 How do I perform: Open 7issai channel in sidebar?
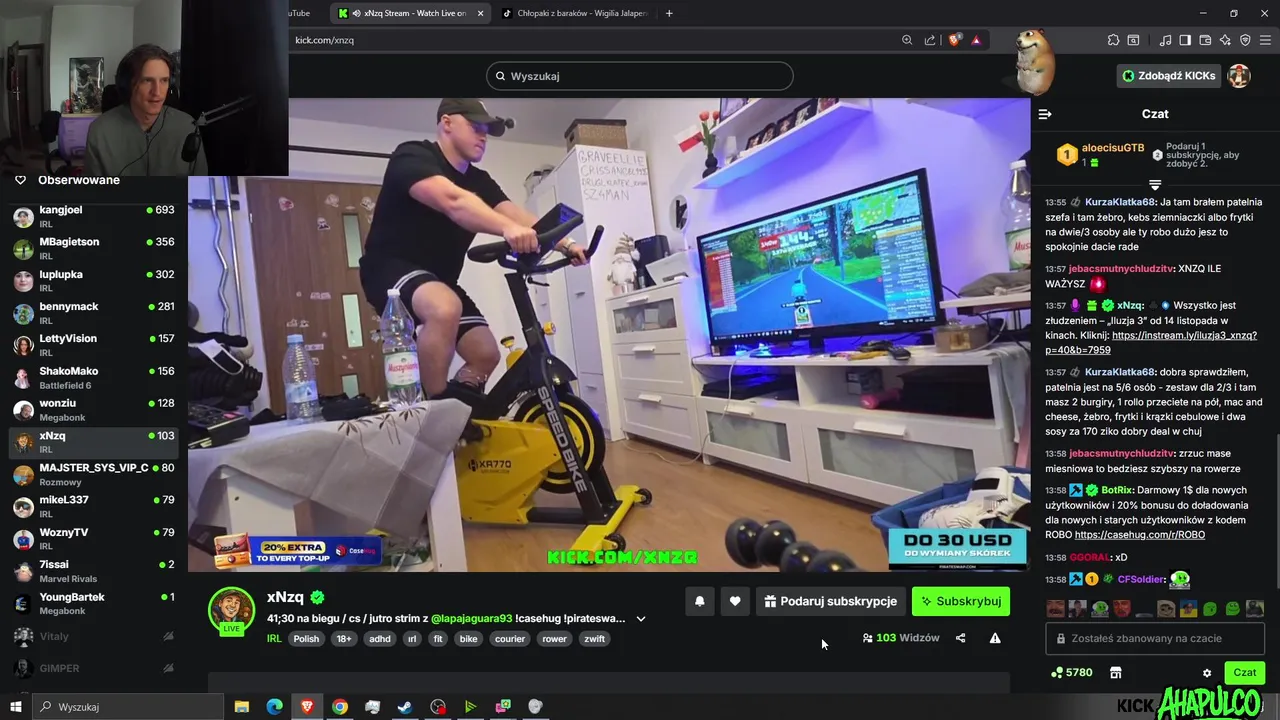[x=94, y=570]
